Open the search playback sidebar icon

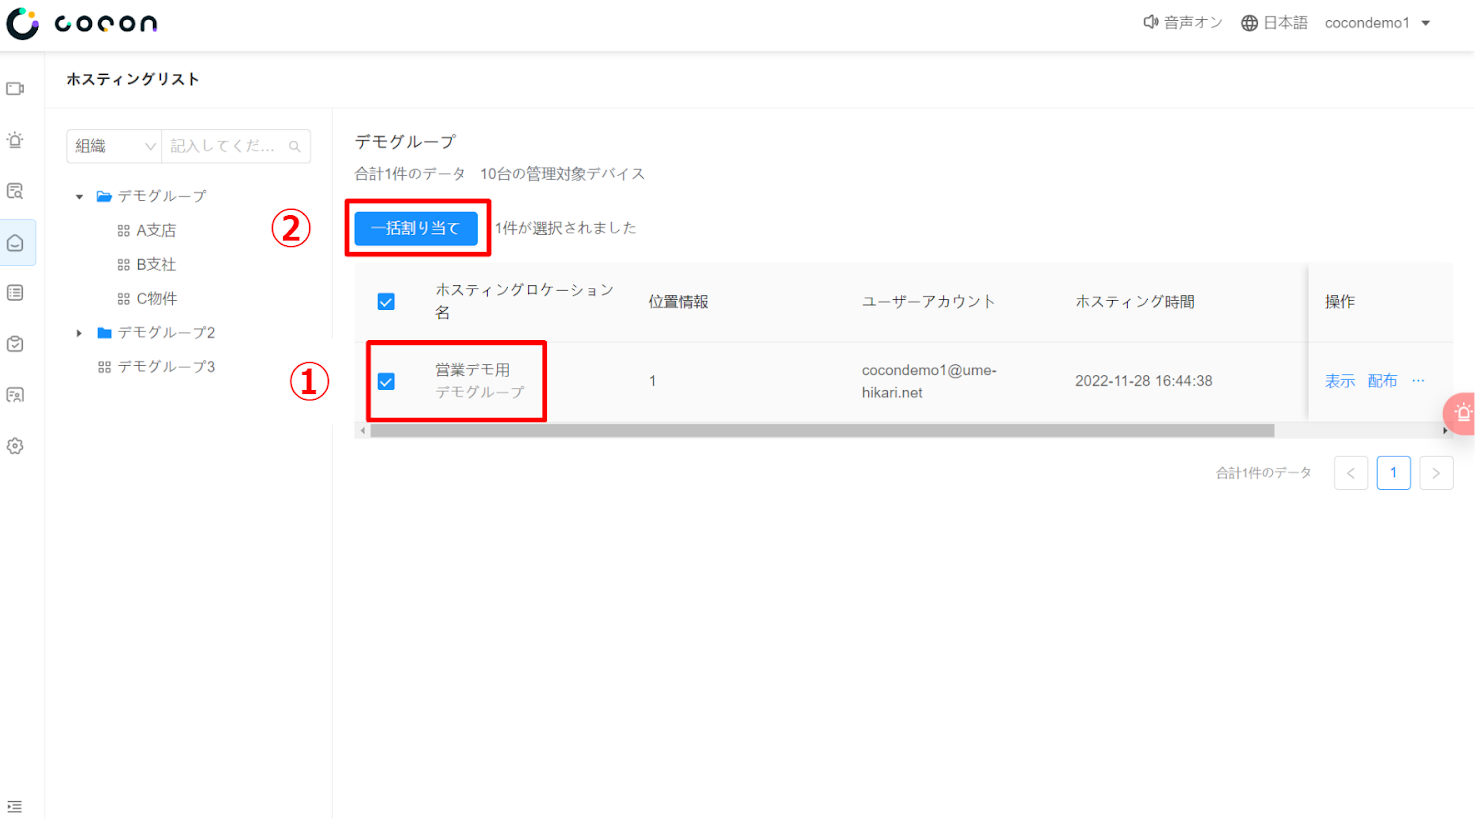pyautogui.click(x=15, y=191)
